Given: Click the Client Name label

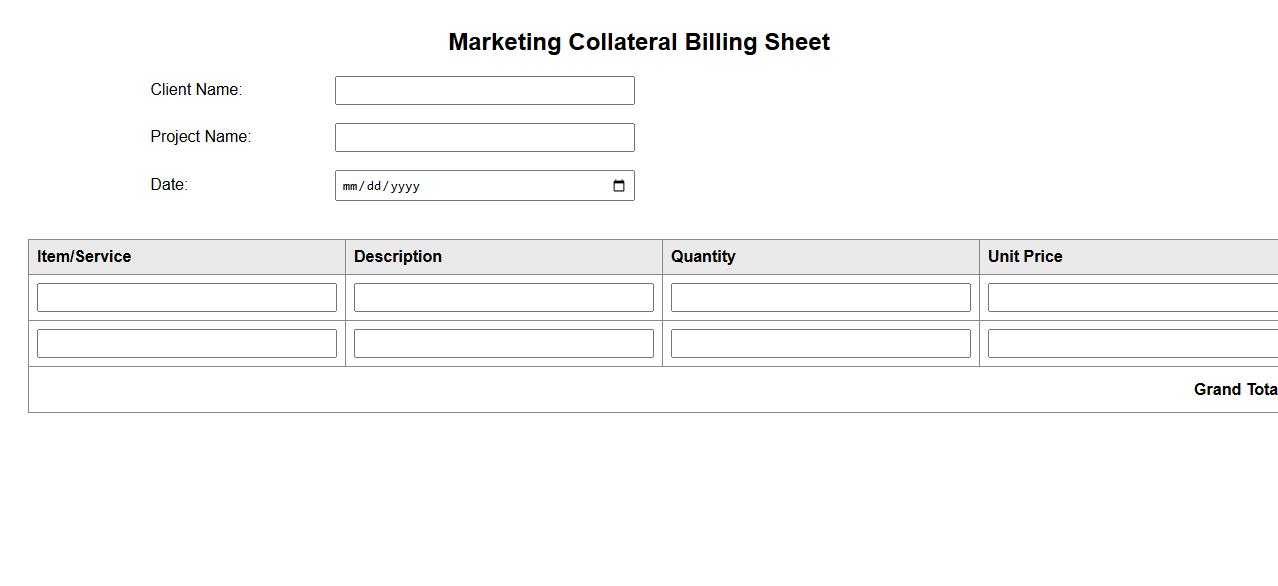Looking at the screenshot, I should point(196,90).
